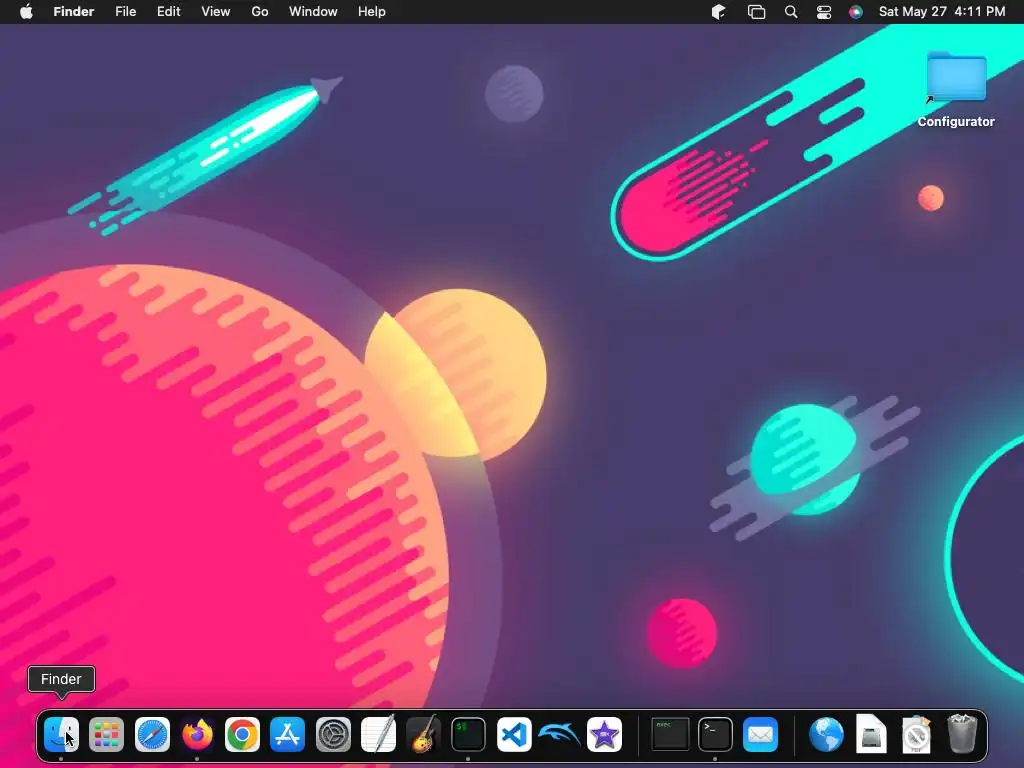The height and width of the screenshot is (768, 1024).
Task: Open Spotlight search magnifier
Action: 791,12
